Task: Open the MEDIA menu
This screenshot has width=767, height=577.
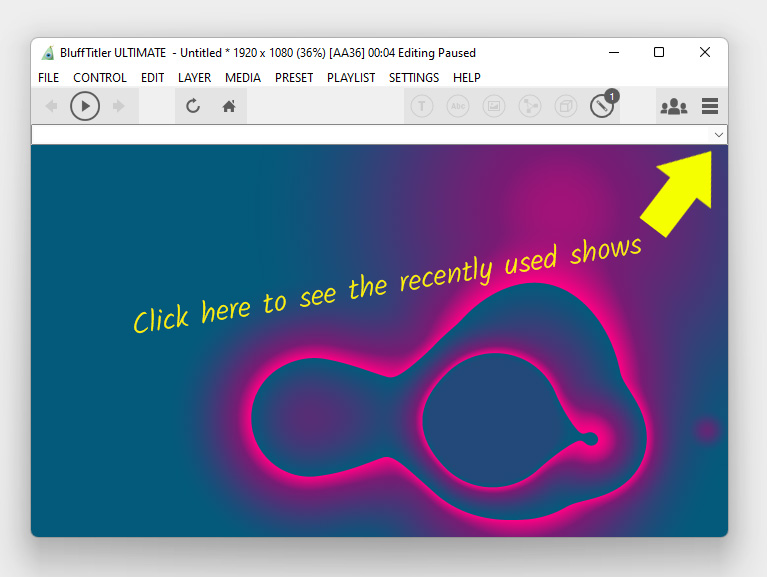Action: pos(243,78)
